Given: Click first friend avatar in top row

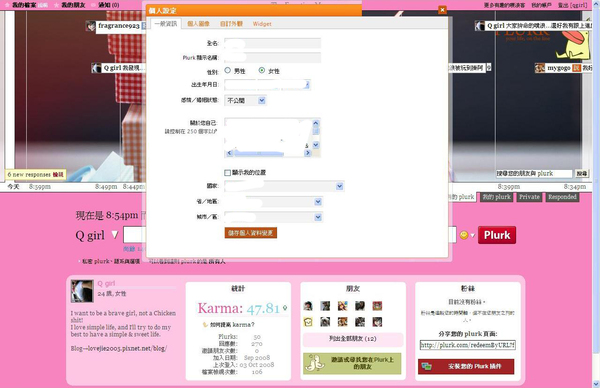Looking at the screenshot, I should (x=308, y=306).
